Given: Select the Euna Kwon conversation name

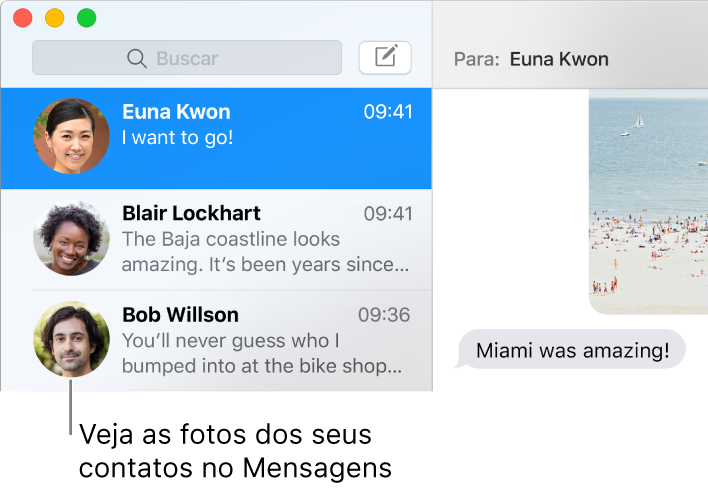Looking at the screenshot, I should [x=176, y=111].
